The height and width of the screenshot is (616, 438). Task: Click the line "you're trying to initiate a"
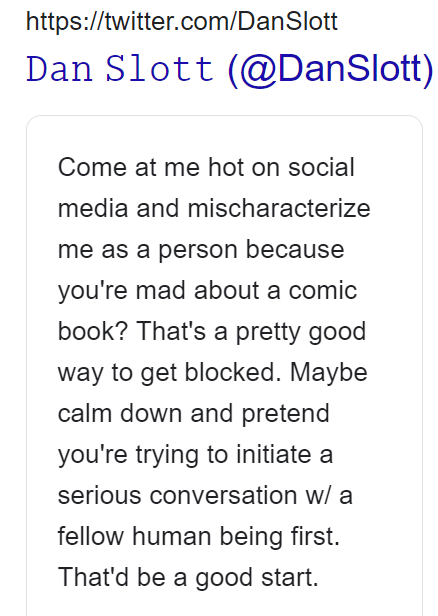tap(196, 455)
